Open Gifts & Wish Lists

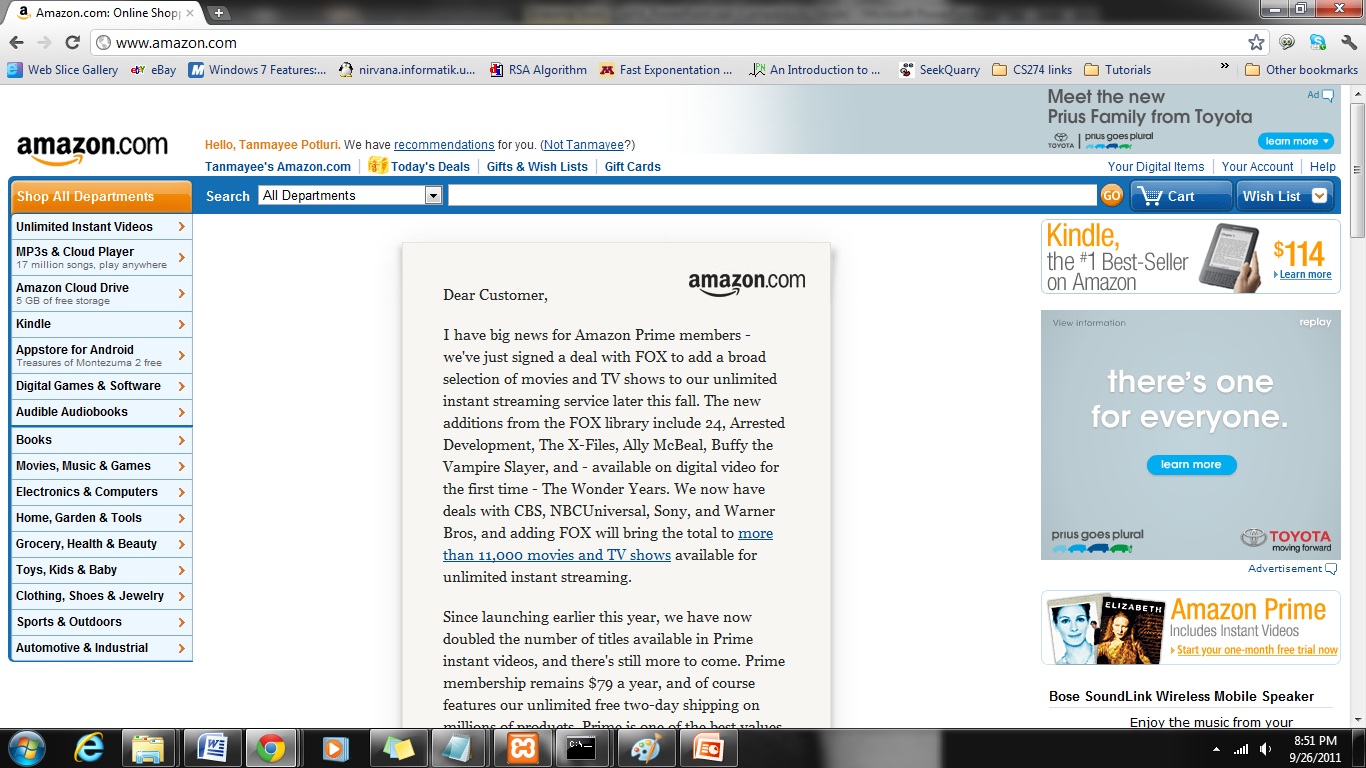pos(537,167)
